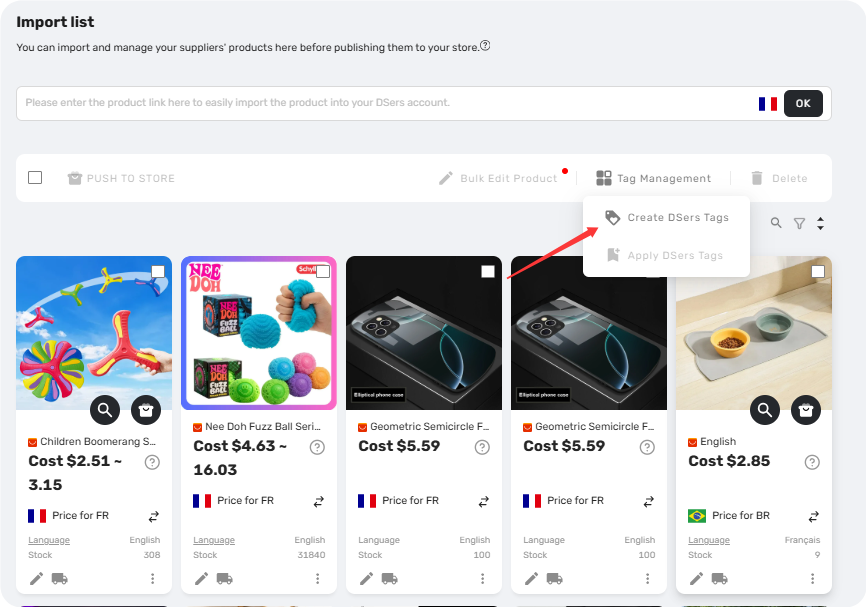This screenshot has width=866, height=607.
Task: Click Bulk Edit Product
Action: tap(498, 178)
